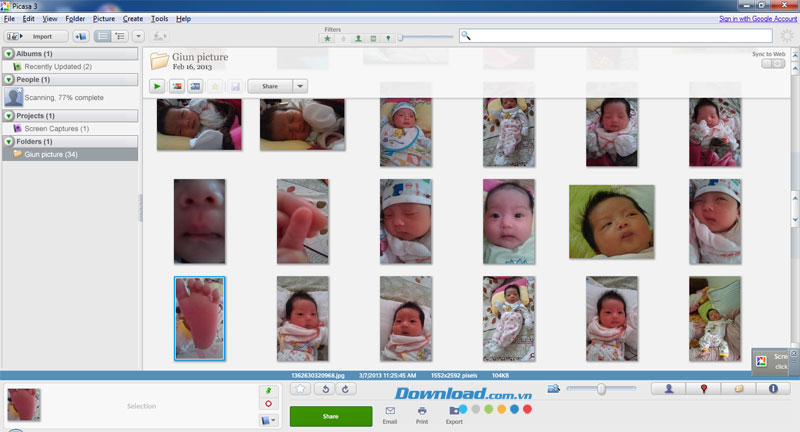The image size is (800, 432).
Task: Open the Picture menu
Action: [x=103, y=19]
